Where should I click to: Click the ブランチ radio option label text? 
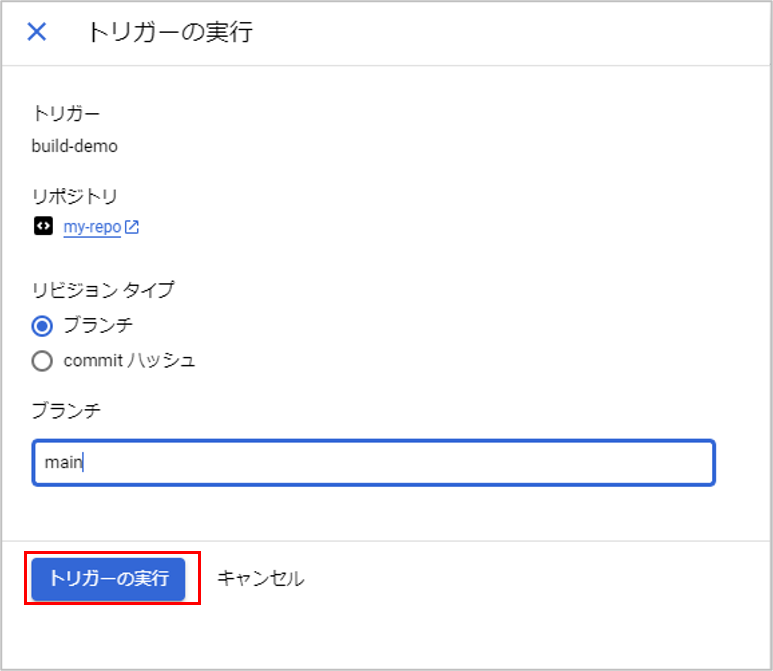pyautogui.click(x=98, y=325)
